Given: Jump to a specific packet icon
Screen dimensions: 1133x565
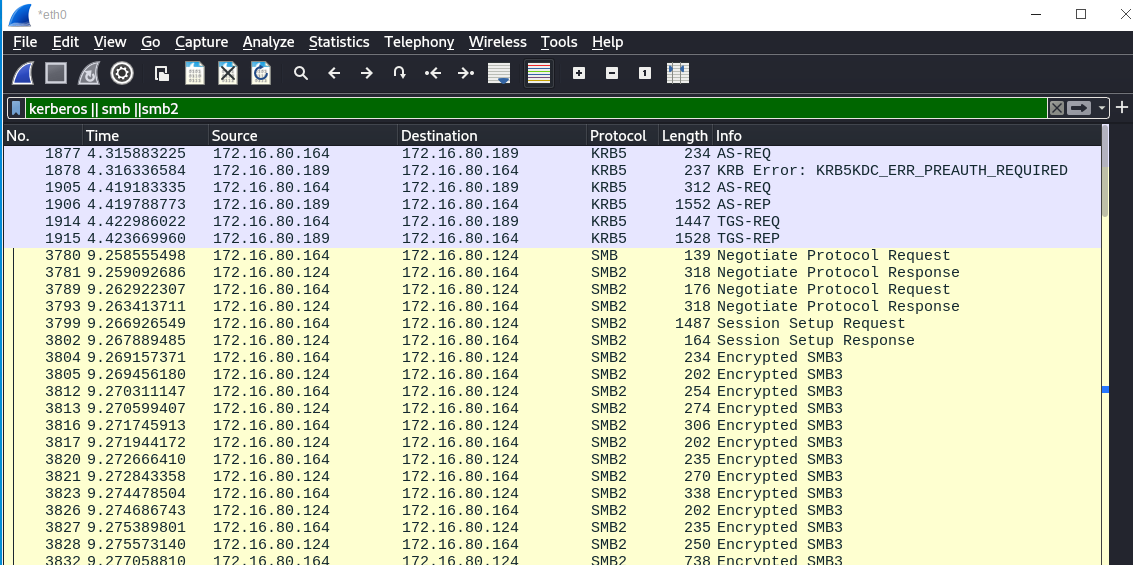Looking at the screenshot, I should (x=399, y=73).
